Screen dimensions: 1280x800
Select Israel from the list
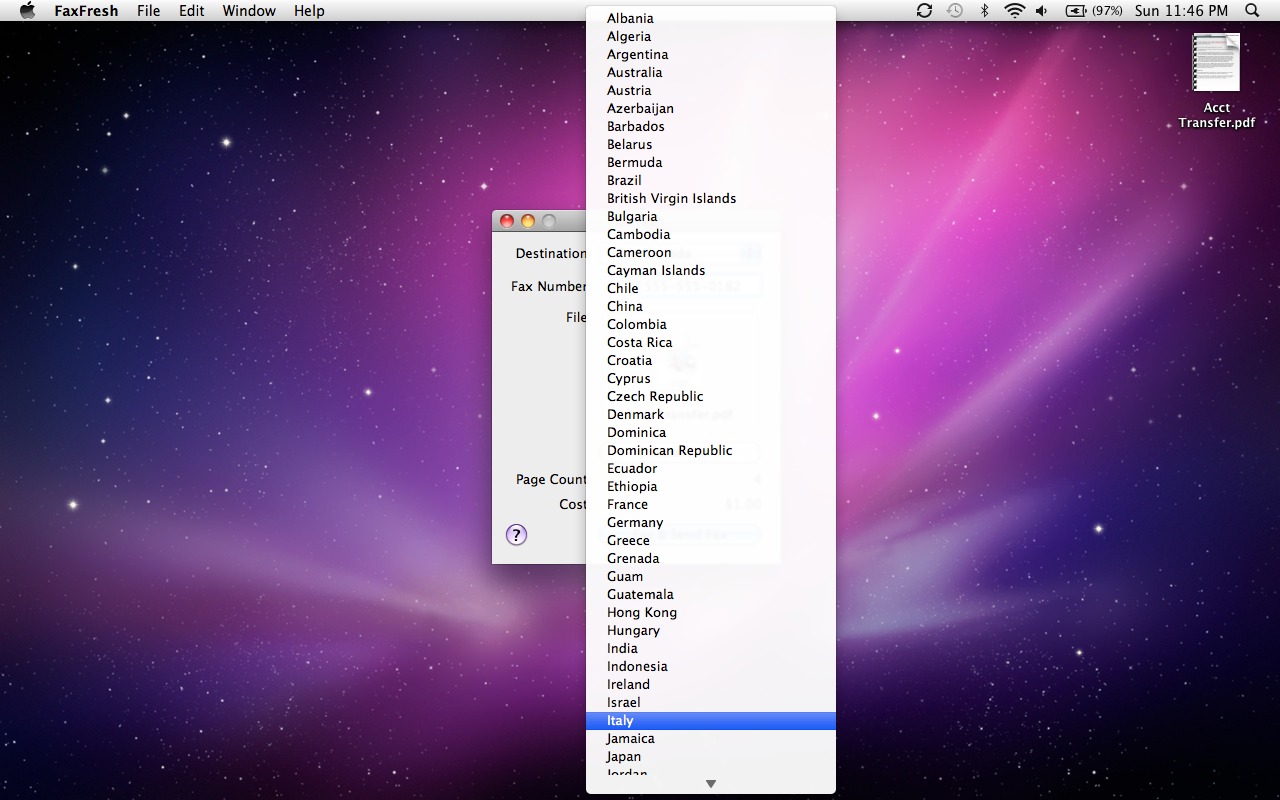(x=711, y=702)
